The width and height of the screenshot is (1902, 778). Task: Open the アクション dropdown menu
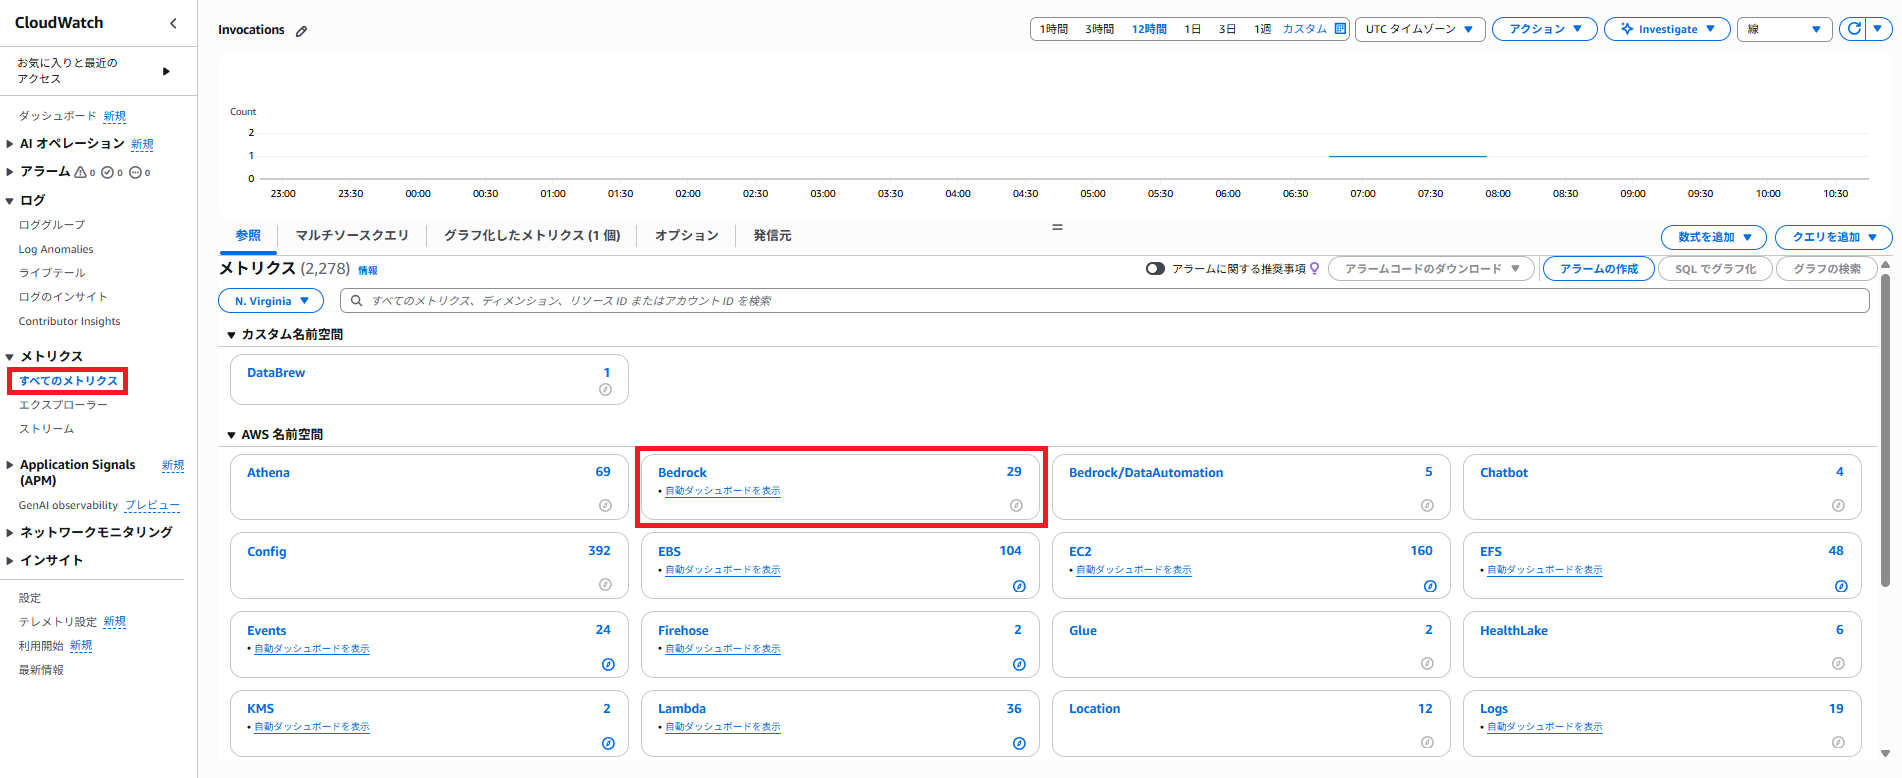pyautogui.click(x=1545, y=29)
